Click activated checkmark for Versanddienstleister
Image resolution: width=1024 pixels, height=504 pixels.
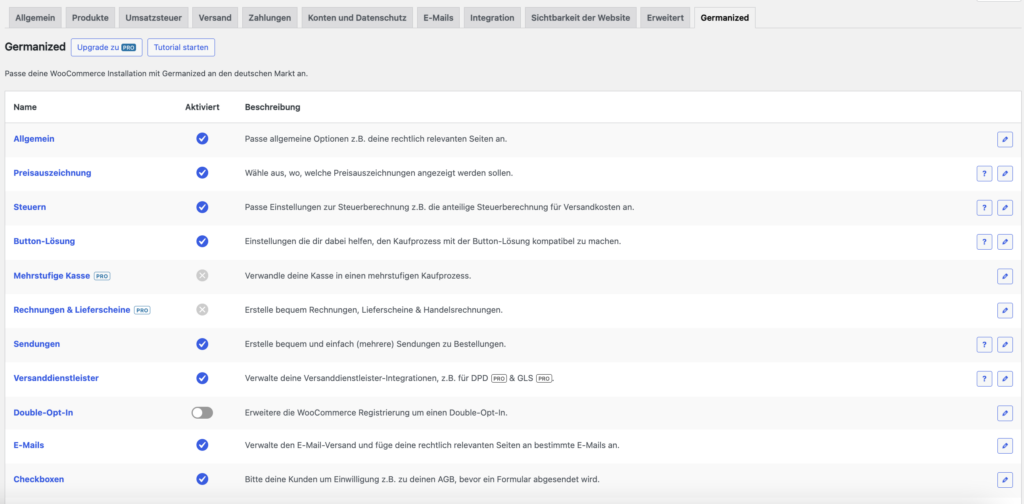coord(202,377)
